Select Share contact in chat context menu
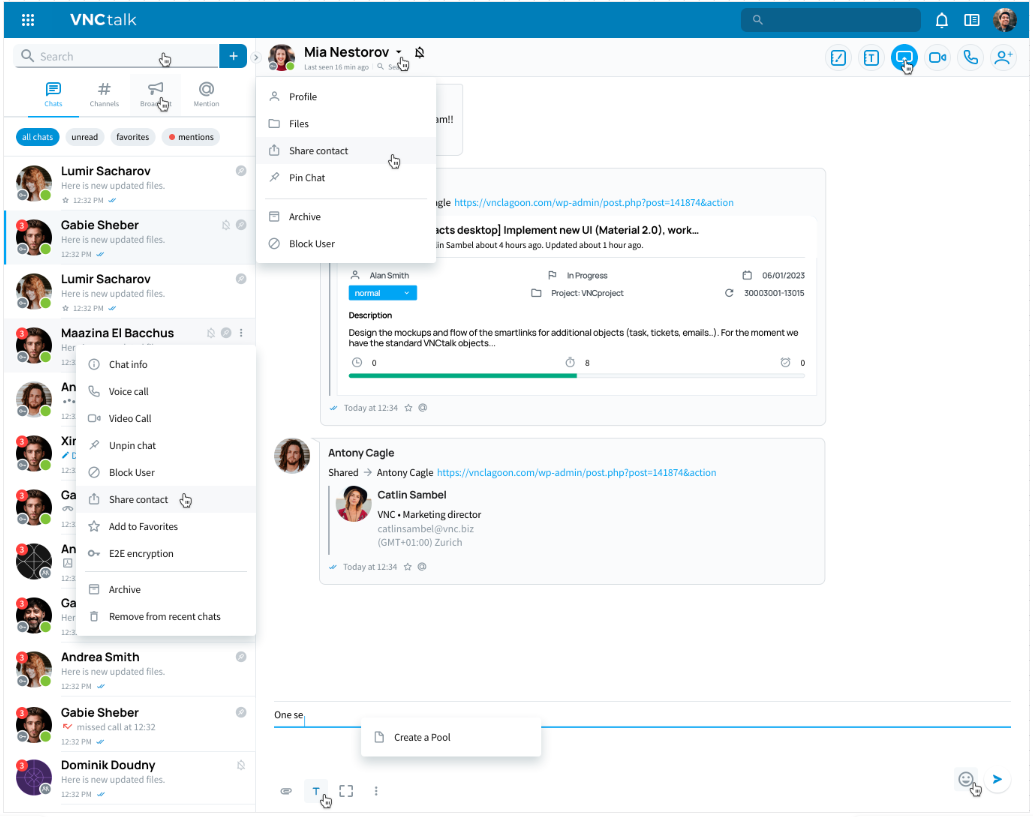Image resolution: width=1033 pixels, height=817 pixels. point(139,500)
